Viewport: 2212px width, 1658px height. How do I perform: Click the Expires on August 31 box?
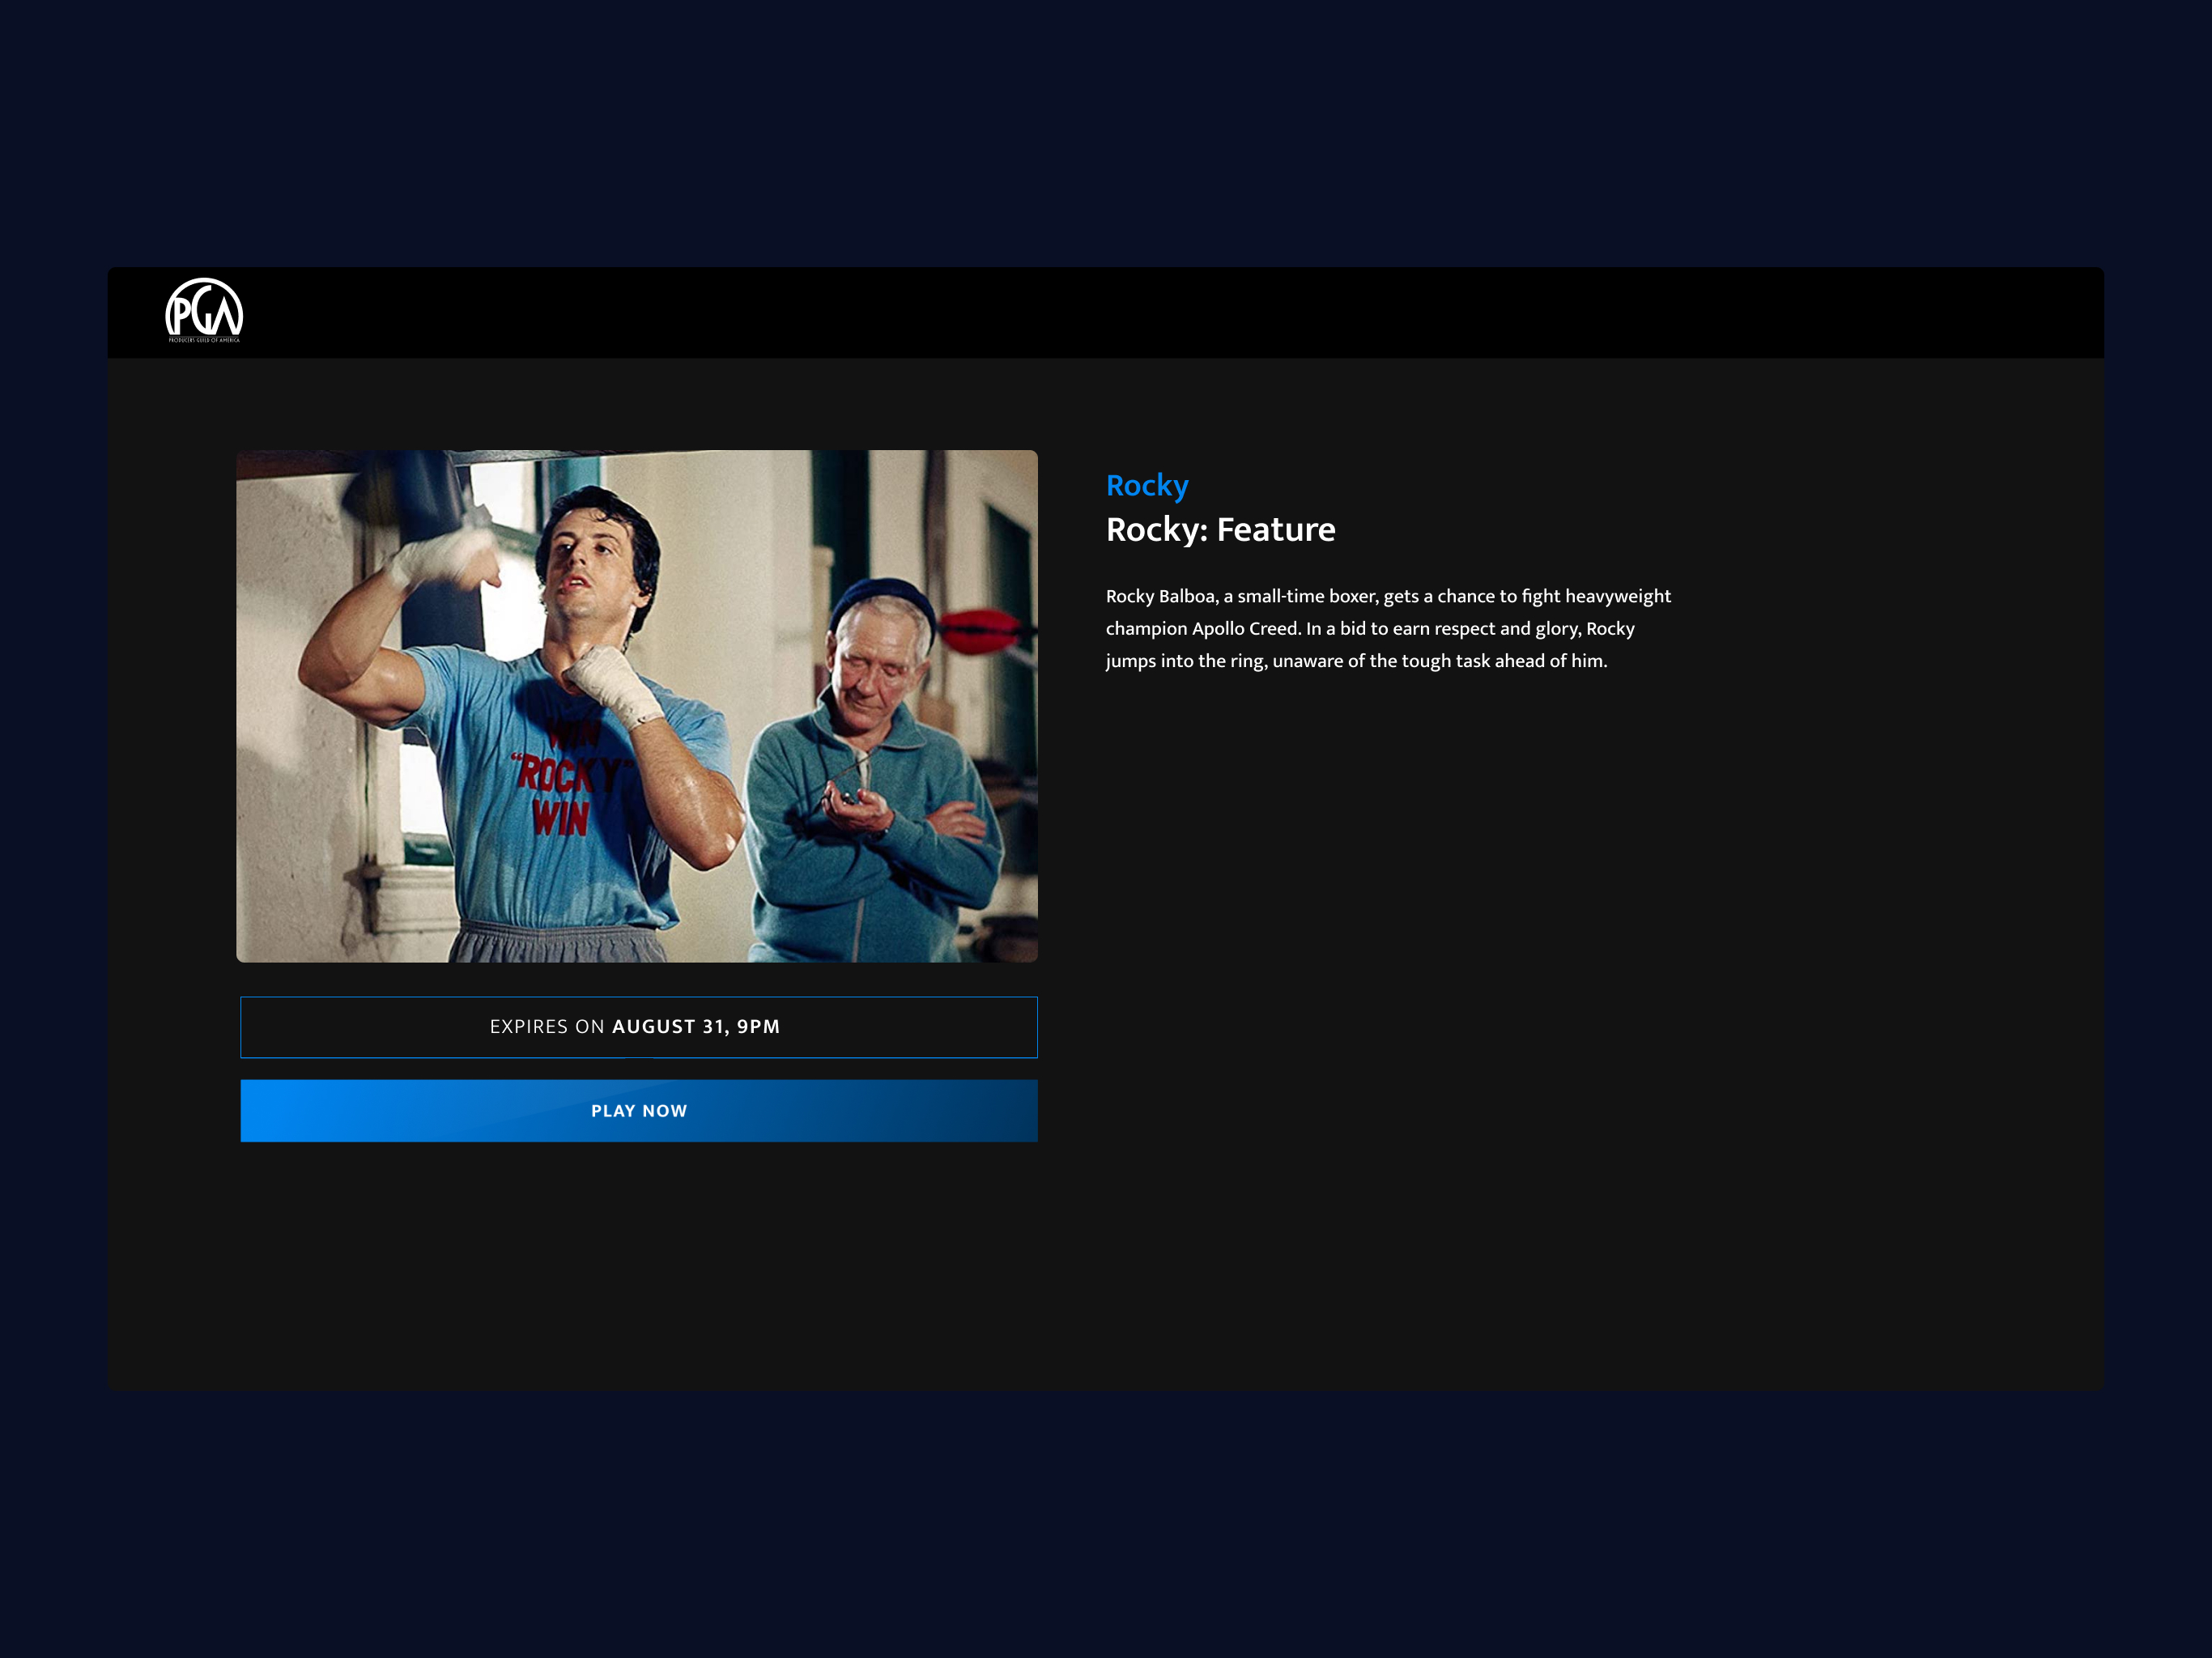pos(639,1027)
